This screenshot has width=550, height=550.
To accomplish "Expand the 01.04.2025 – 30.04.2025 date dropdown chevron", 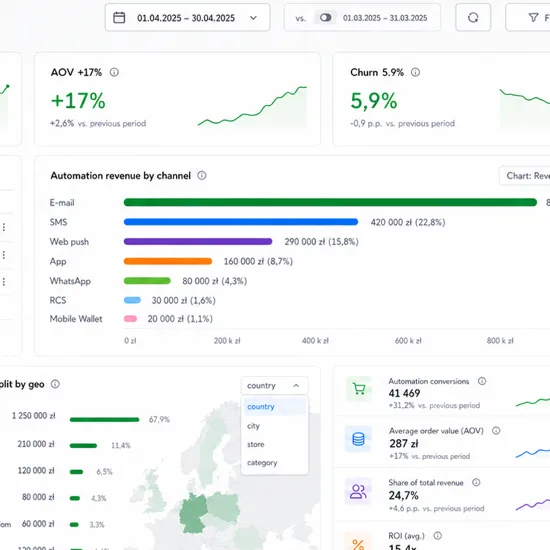I will coord(253,18).
